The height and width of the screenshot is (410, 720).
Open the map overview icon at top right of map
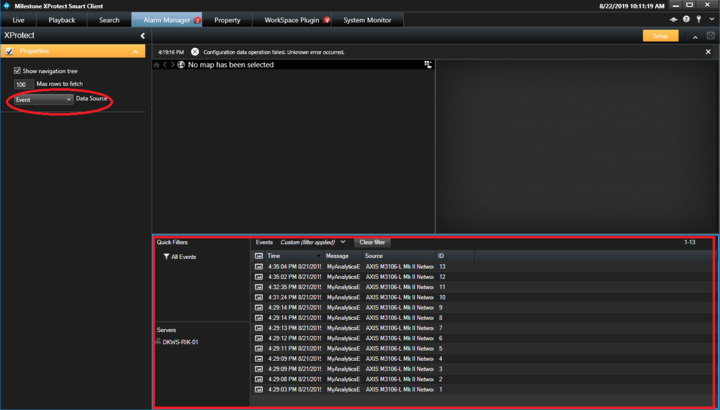428,65
